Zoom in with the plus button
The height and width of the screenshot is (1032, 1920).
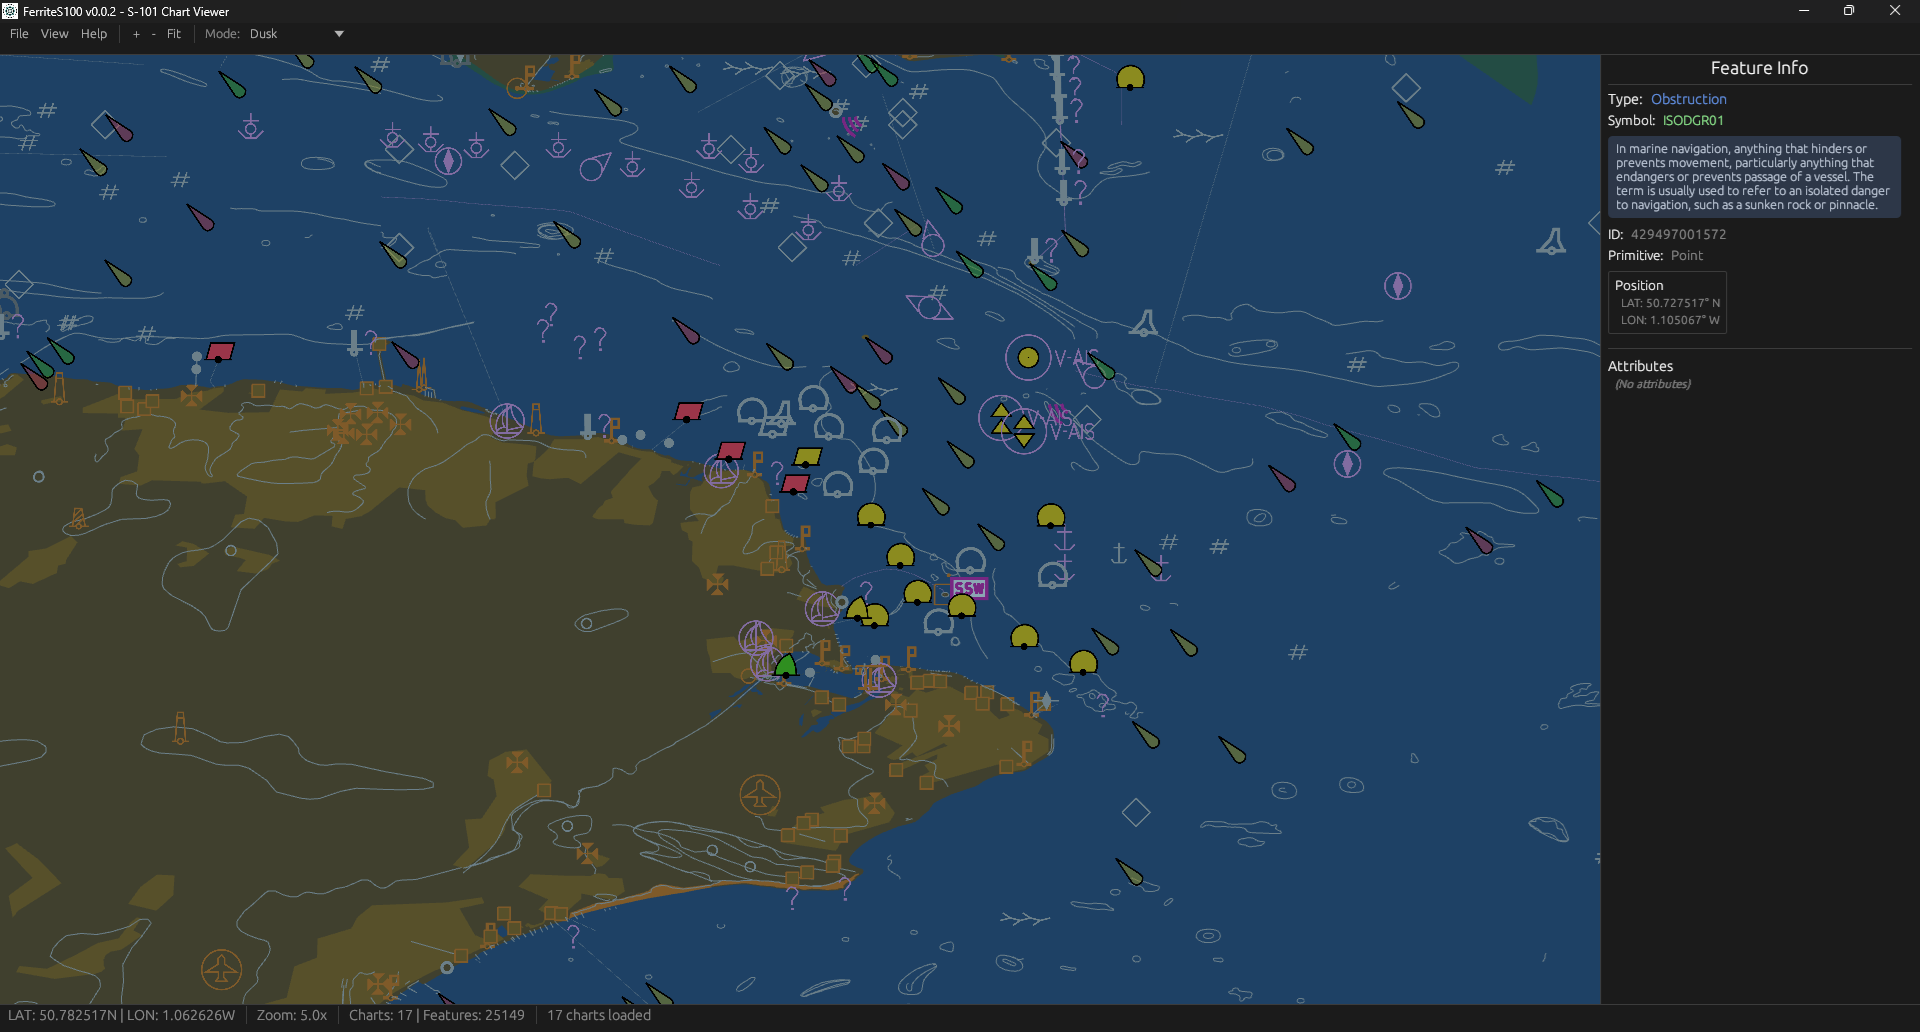[136, 34]
